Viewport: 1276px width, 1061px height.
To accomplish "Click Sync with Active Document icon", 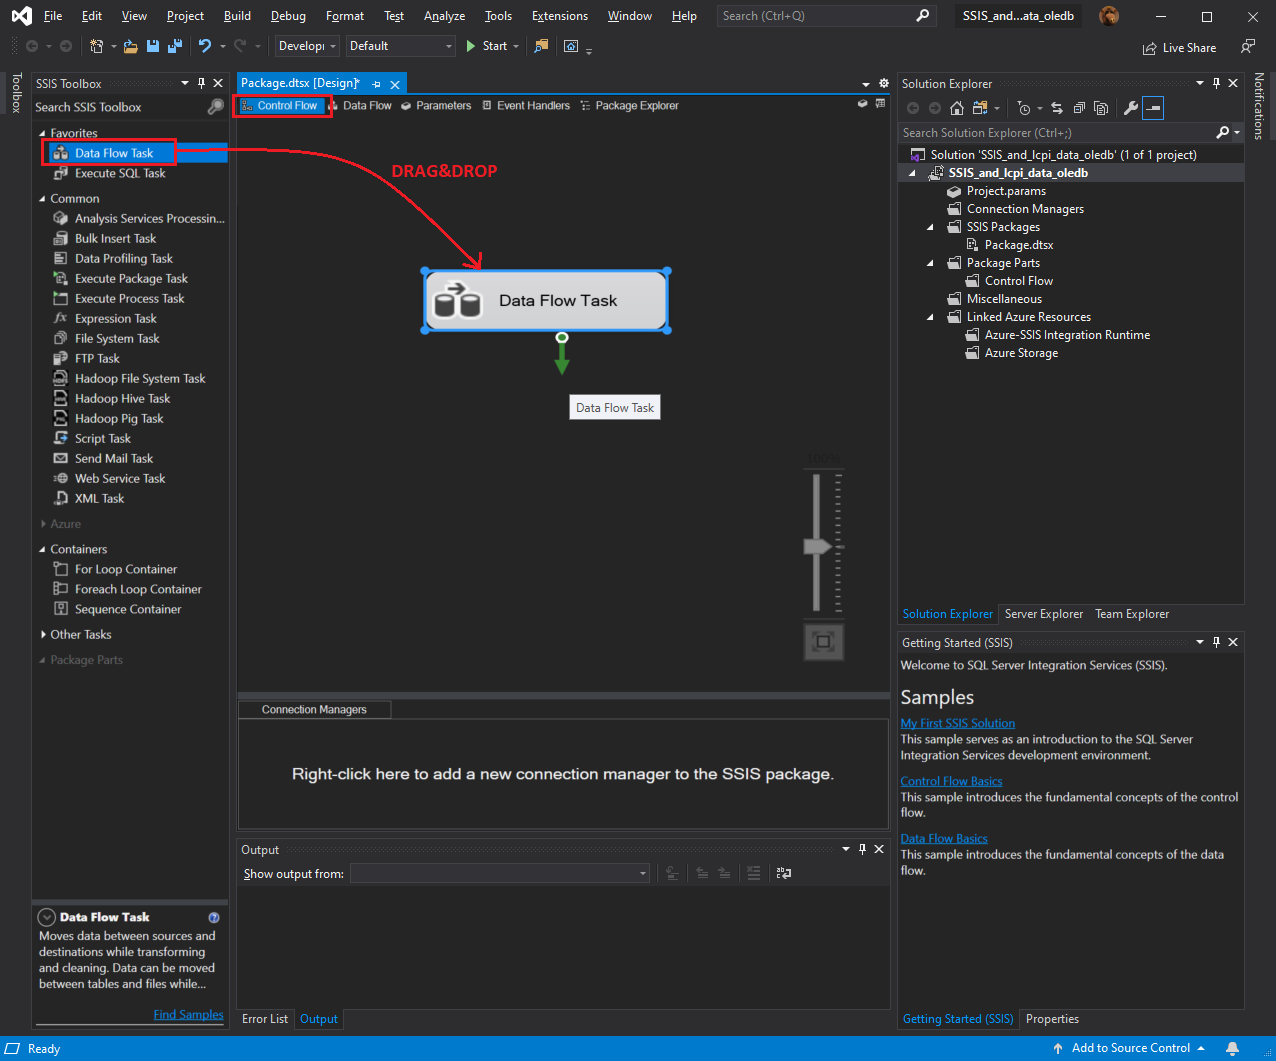I will point(1057,108).
